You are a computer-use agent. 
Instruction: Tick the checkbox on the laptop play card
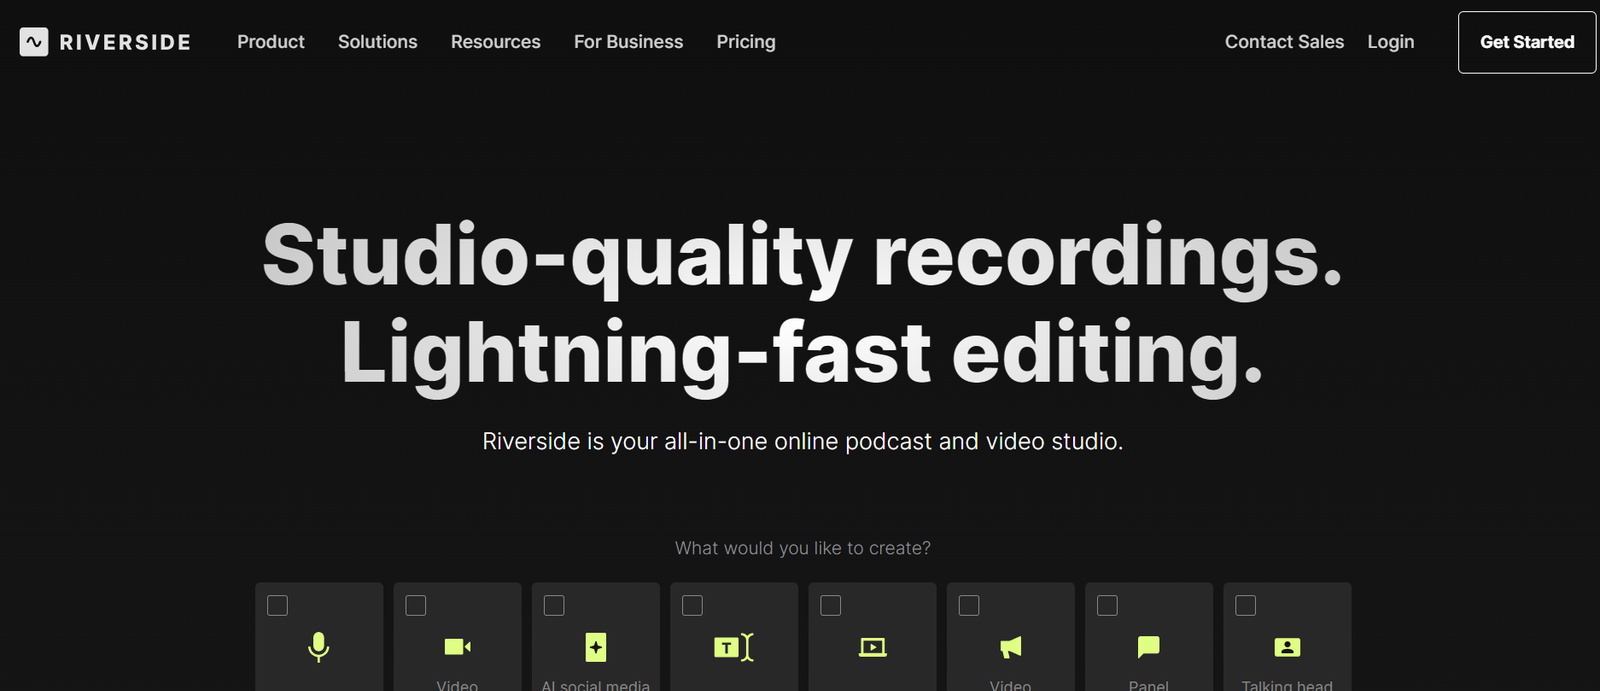pyautogui.click(x=831, y=605)
